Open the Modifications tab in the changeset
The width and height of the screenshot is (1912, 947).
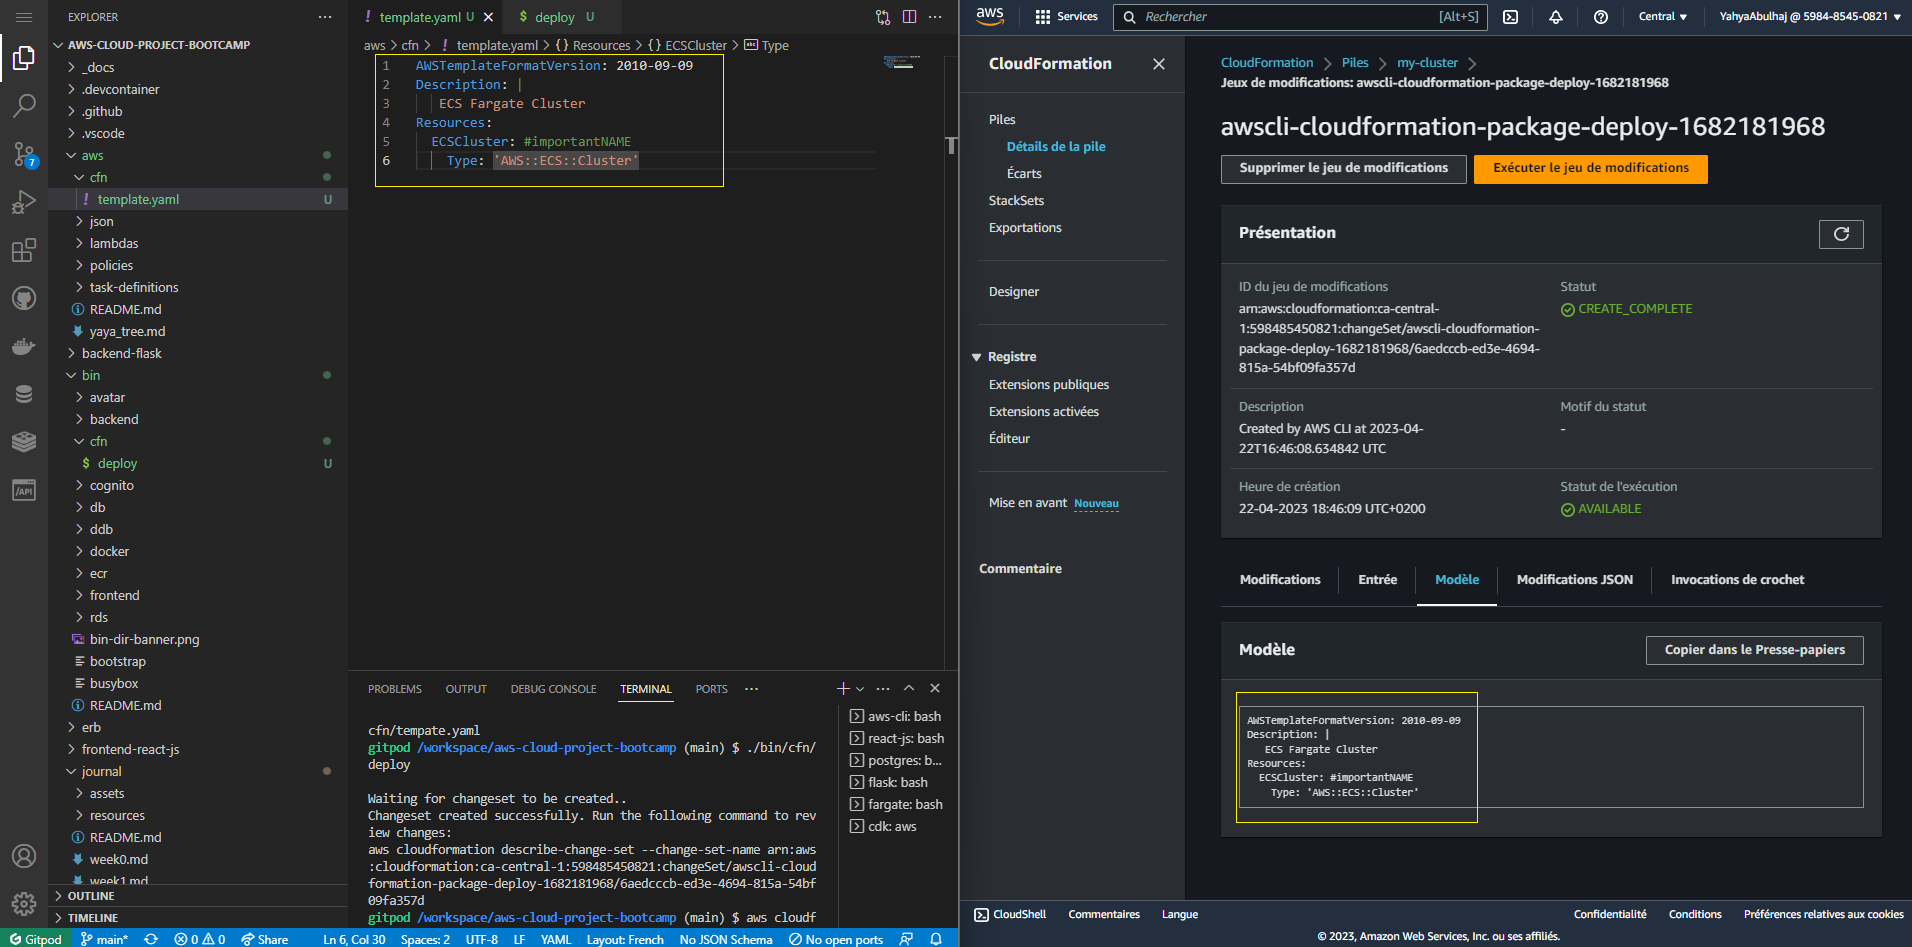(1280, 580)
